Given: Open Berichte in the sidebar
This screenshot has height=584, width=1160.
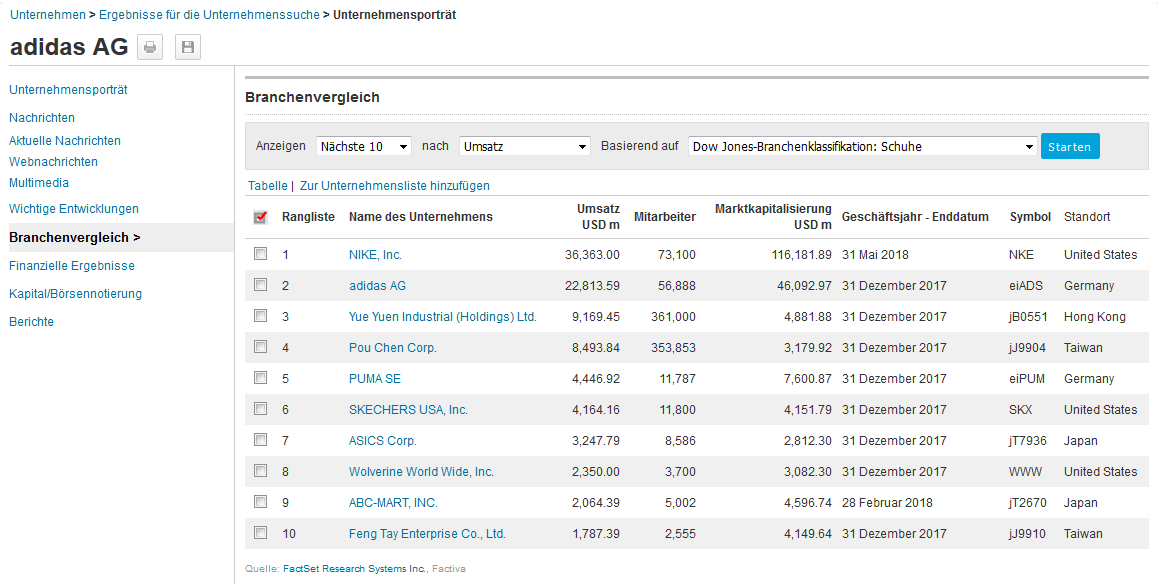Looking at the screenshot, I should [31, 322].
